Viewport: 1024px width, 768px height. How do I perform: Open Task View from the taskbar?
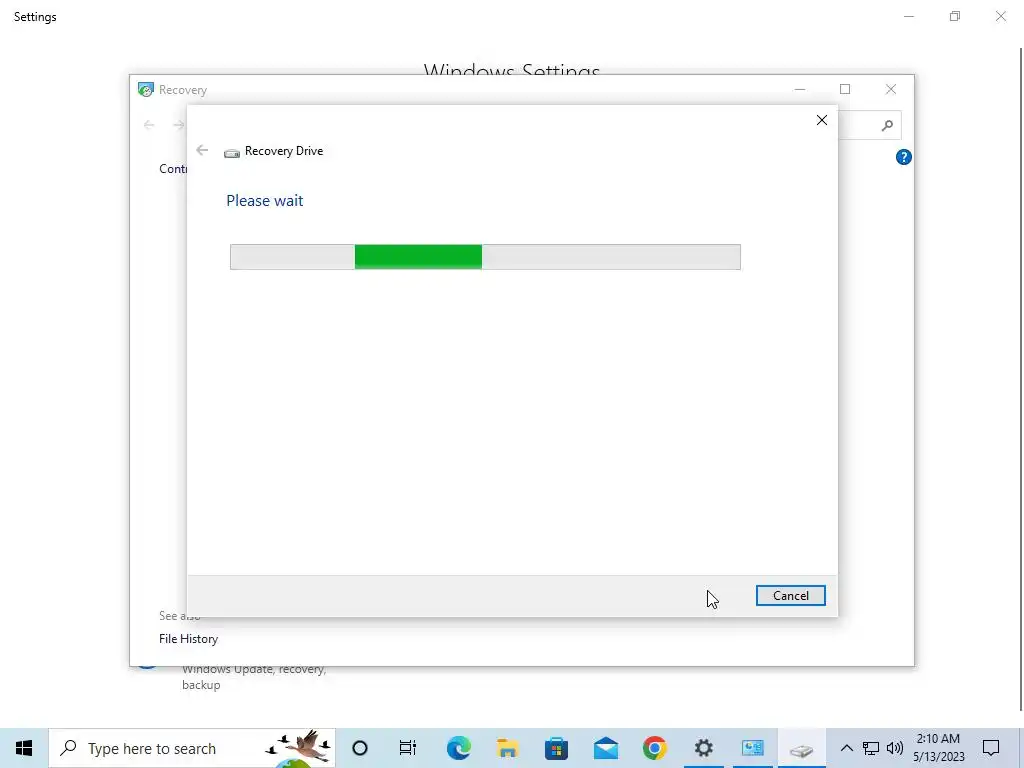click(408, 748)
